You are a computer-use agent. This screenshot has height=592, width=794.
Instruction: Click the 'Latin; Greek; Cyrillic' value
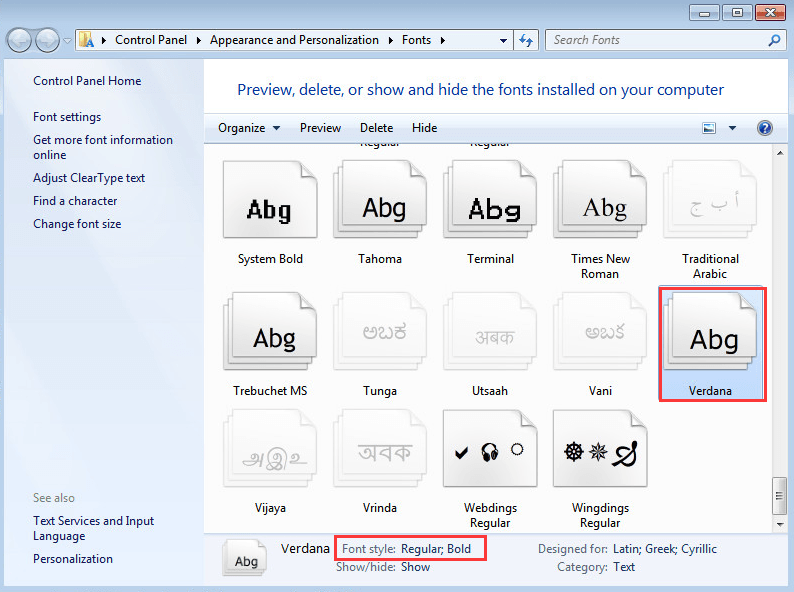pyautogui.click(x=665, y=549)
